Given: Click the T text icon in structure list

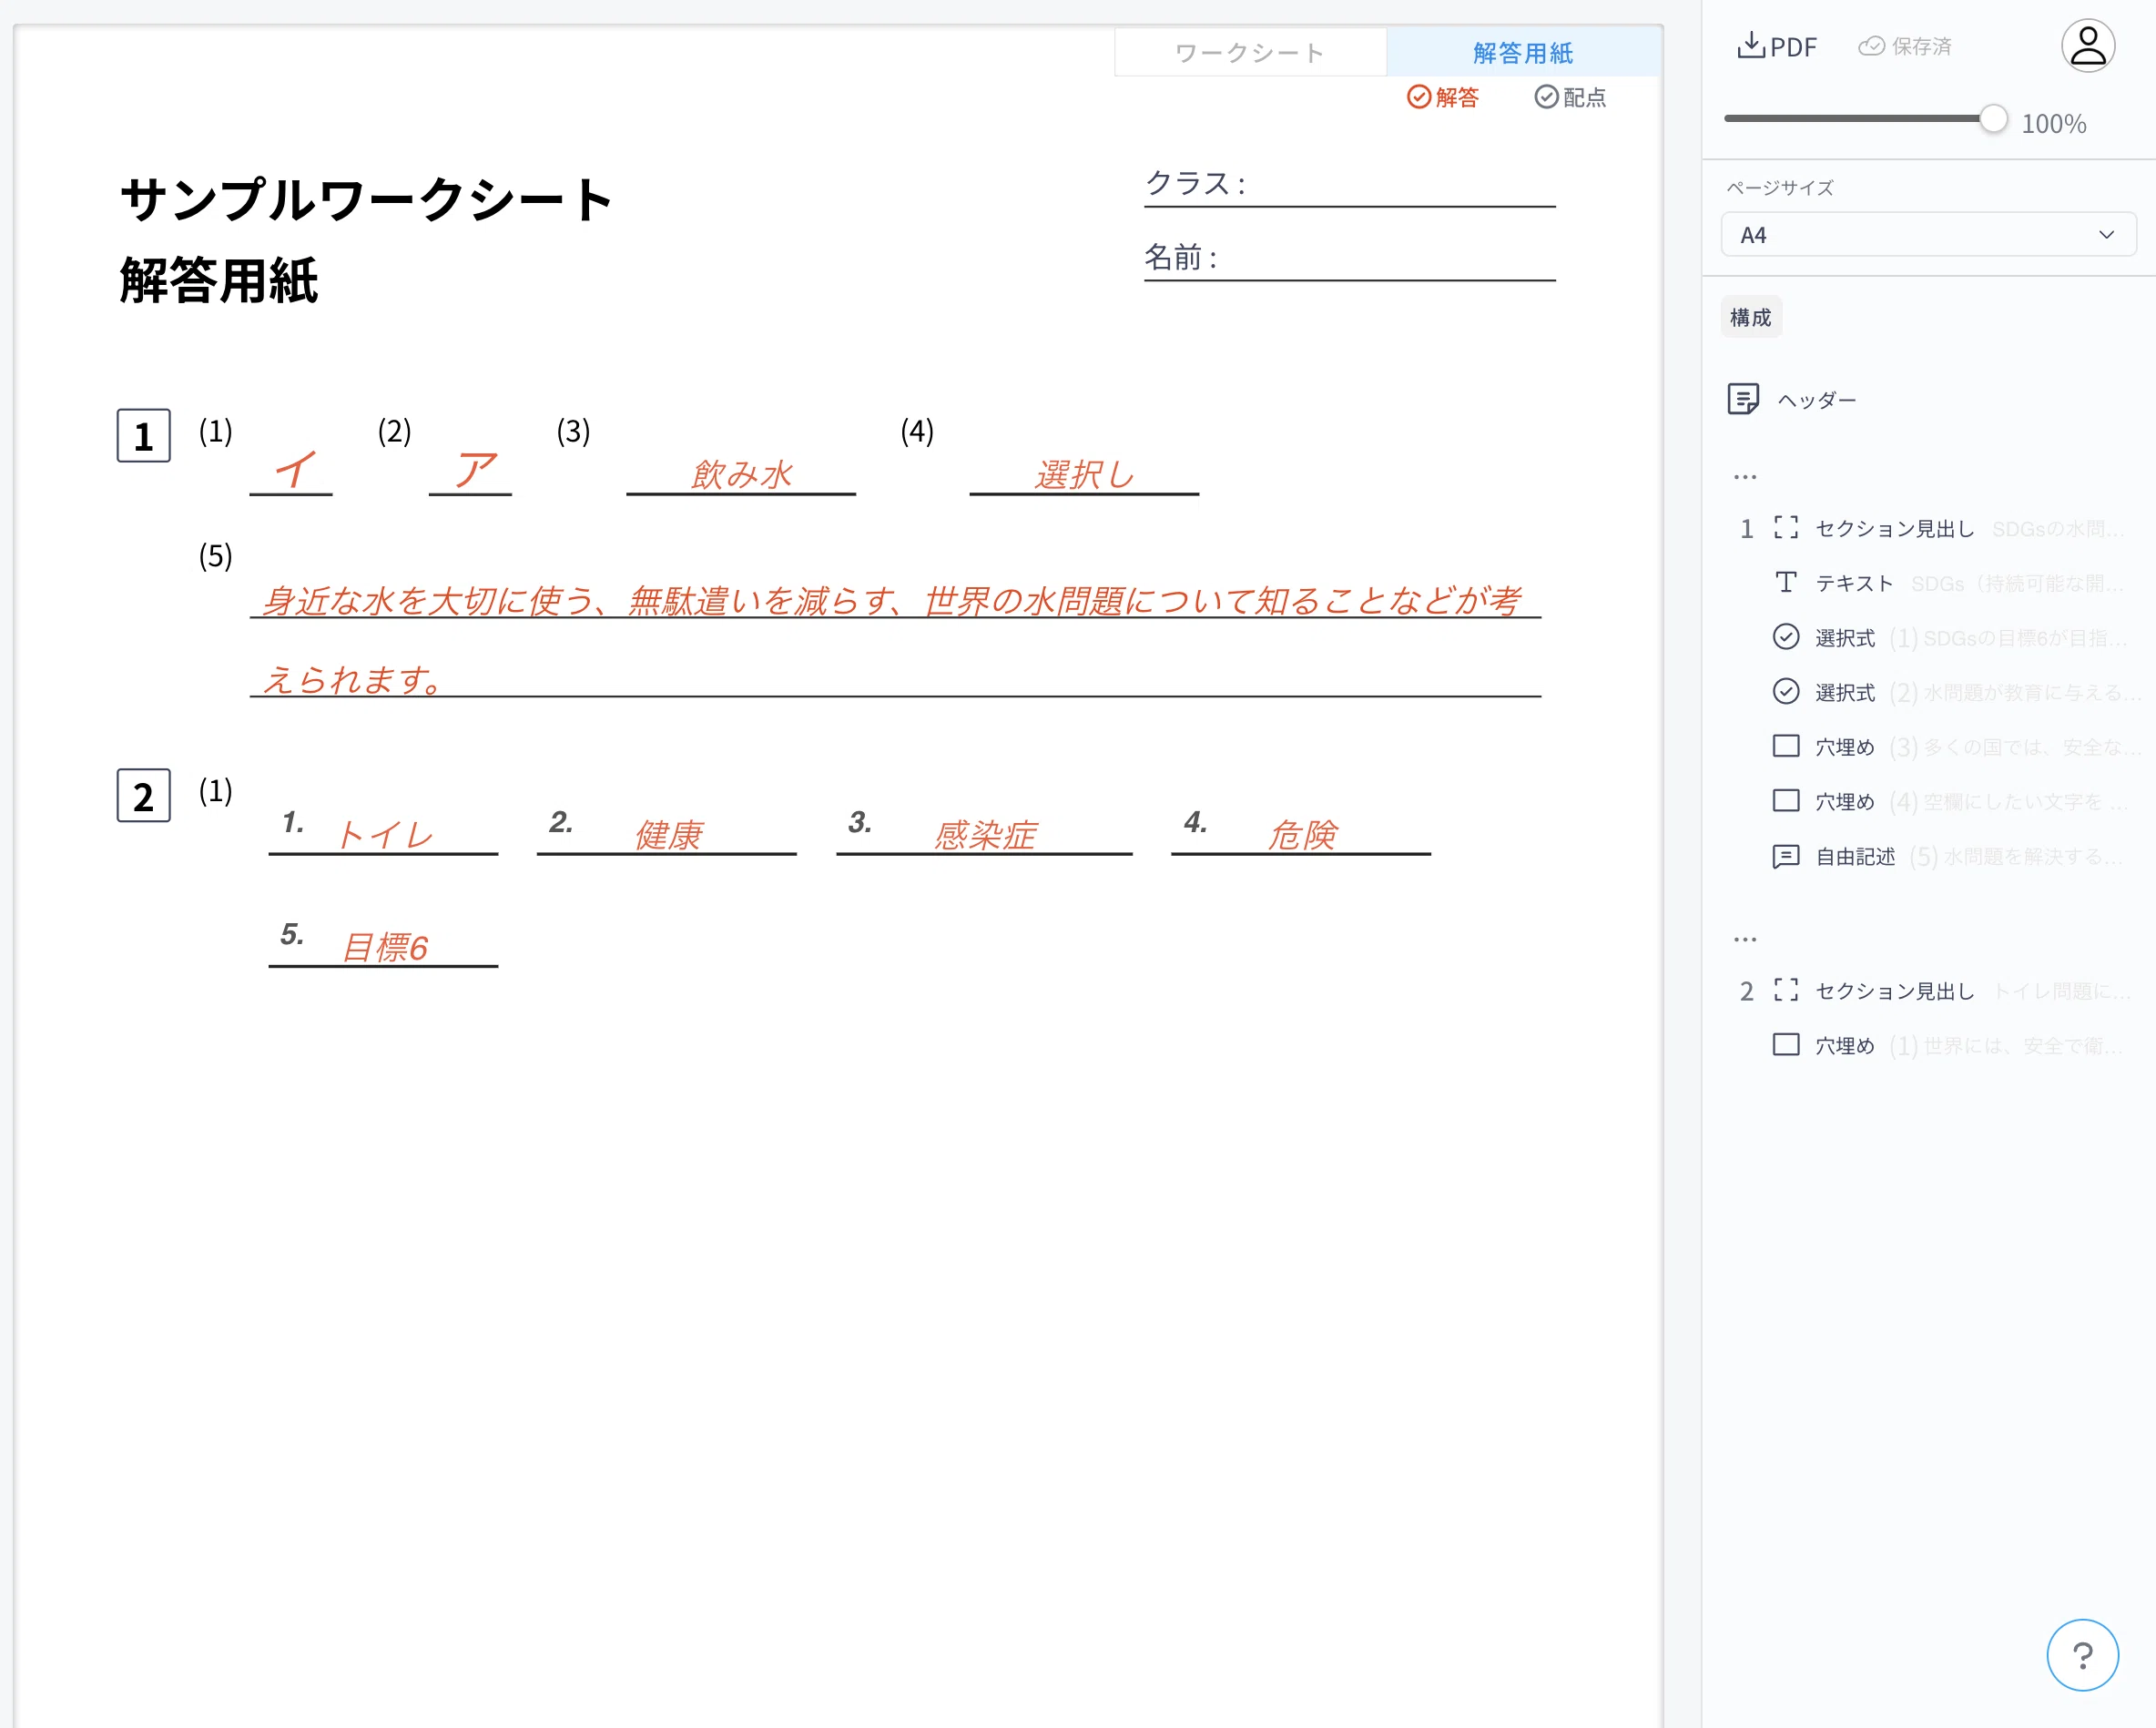Looking at the screenshot, I should tap(1785, 582).
